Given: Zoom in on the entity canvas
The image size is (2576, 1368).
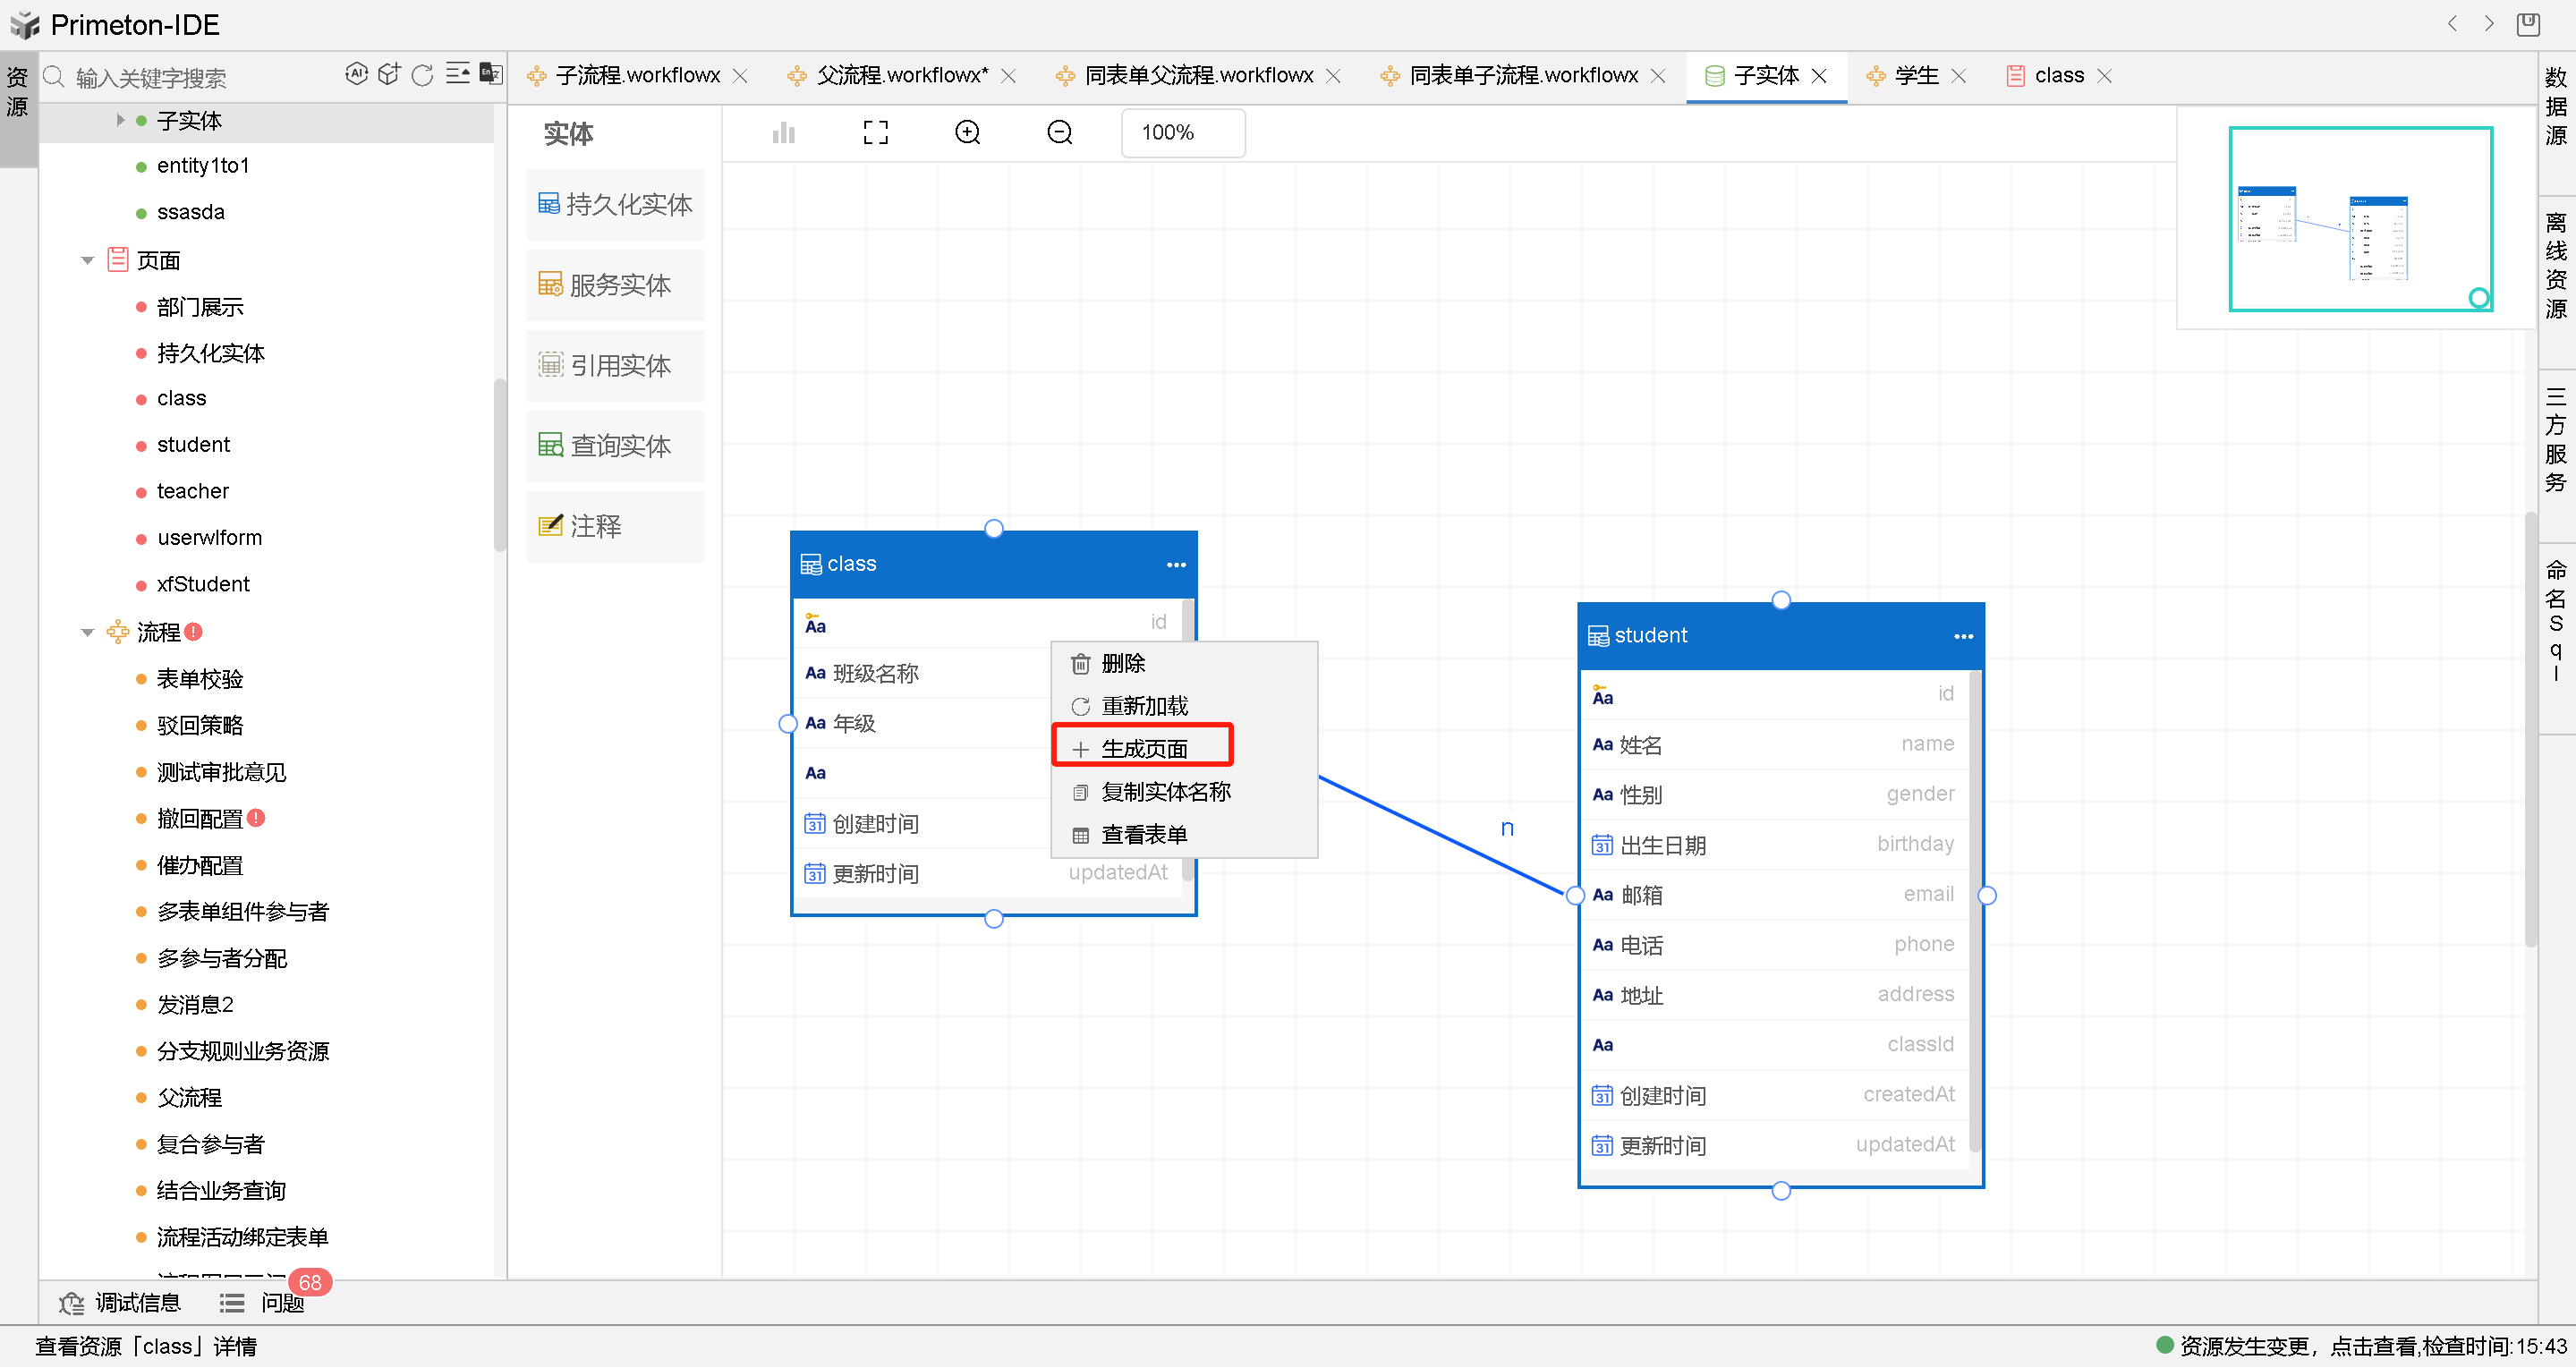Looking at the screenshot, I should (x=967, y=133).
